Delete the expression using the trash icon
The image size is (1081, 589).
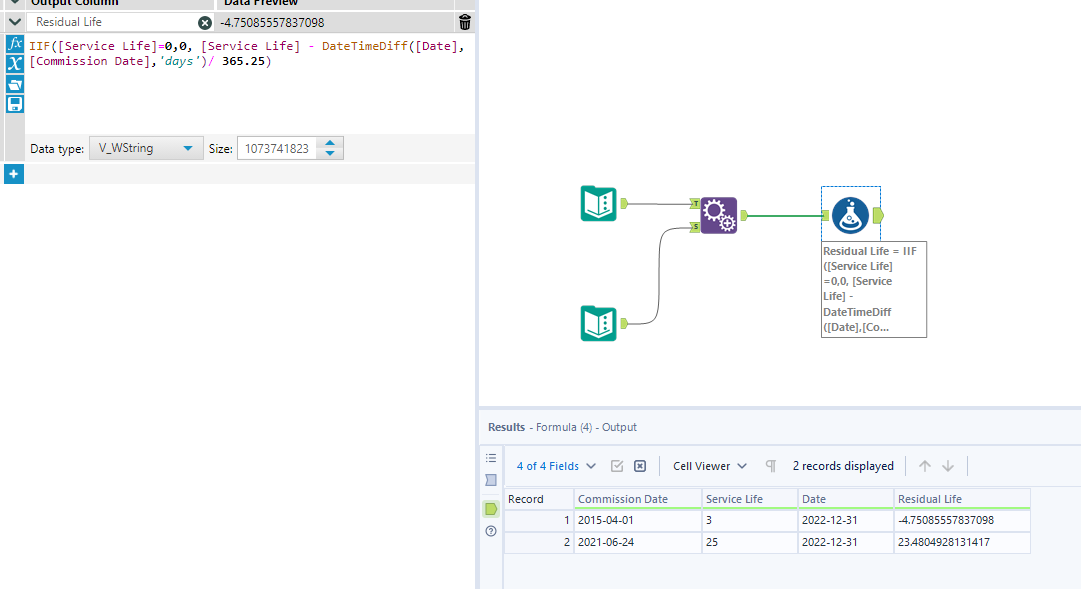pos(464,21)
